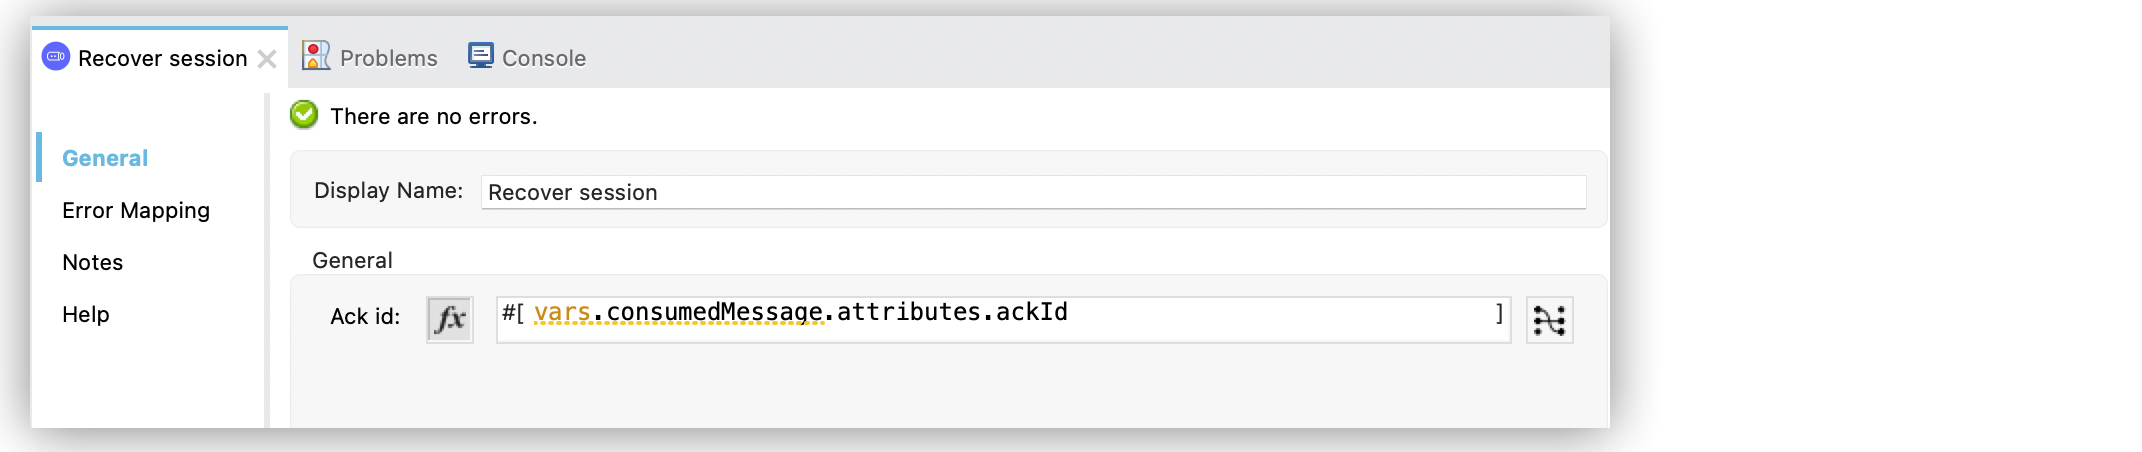Click the Display Name label
This screenshot has height=452, width=2142.
(x=388, y=190)
